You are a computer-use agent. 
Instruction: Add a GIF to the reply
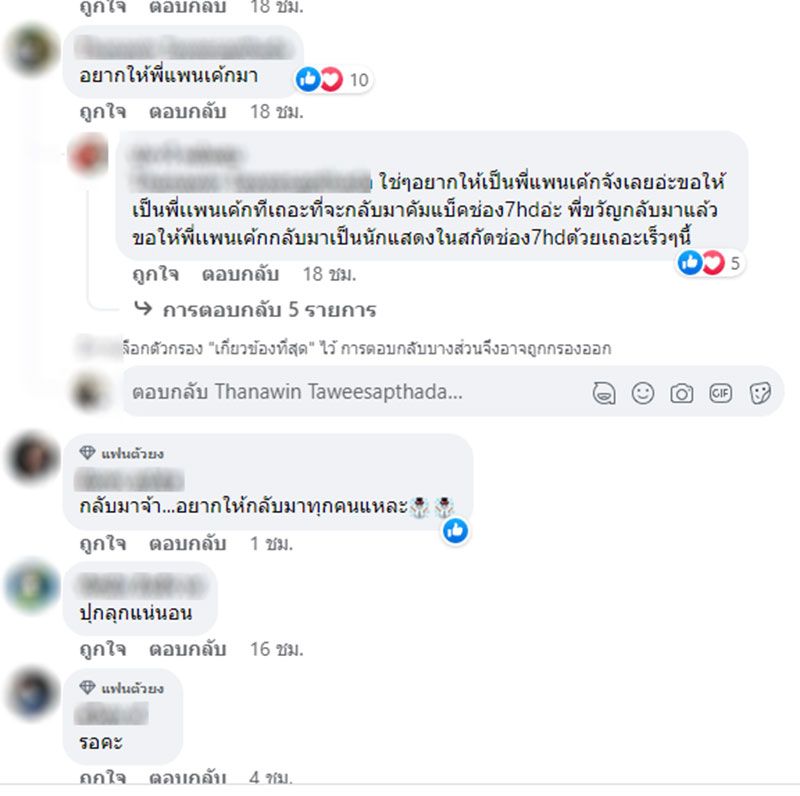(720, 393)
